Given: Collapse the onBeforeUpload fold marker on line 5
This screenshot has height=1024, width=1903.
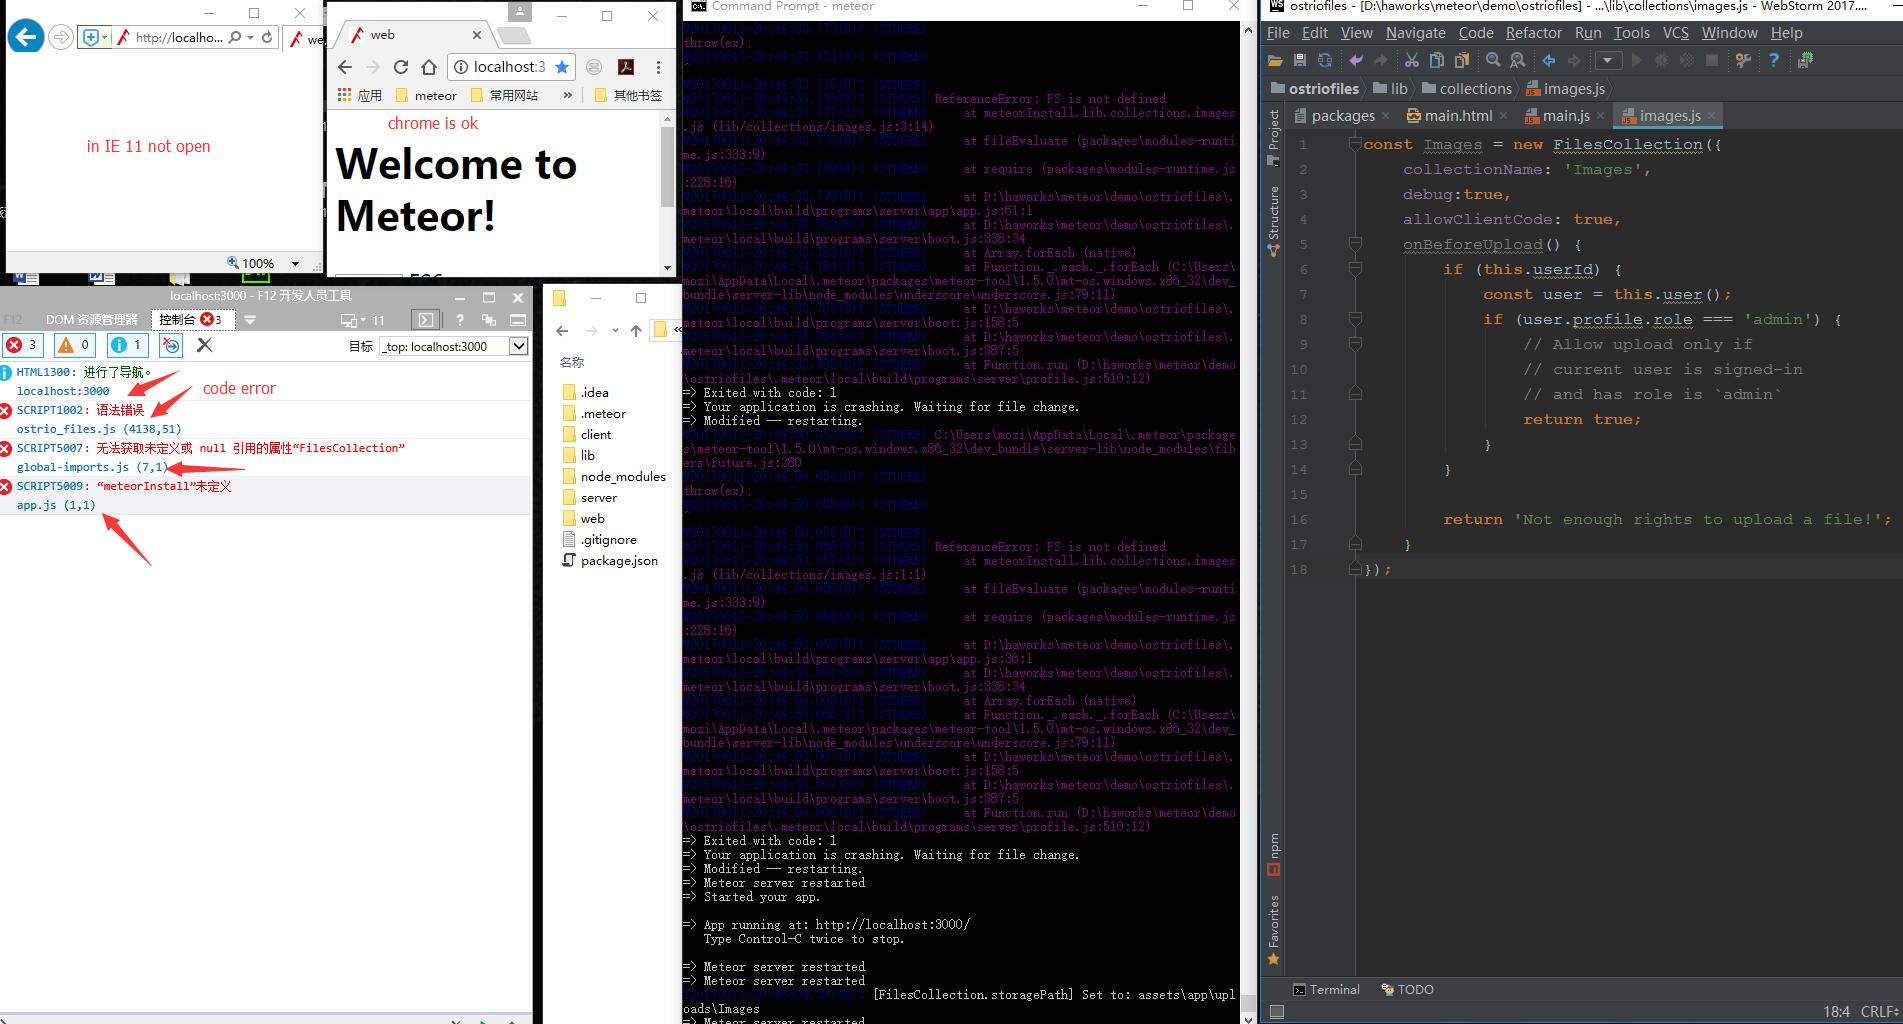Looking at the screenshot, I should [x=1355, y=244].
